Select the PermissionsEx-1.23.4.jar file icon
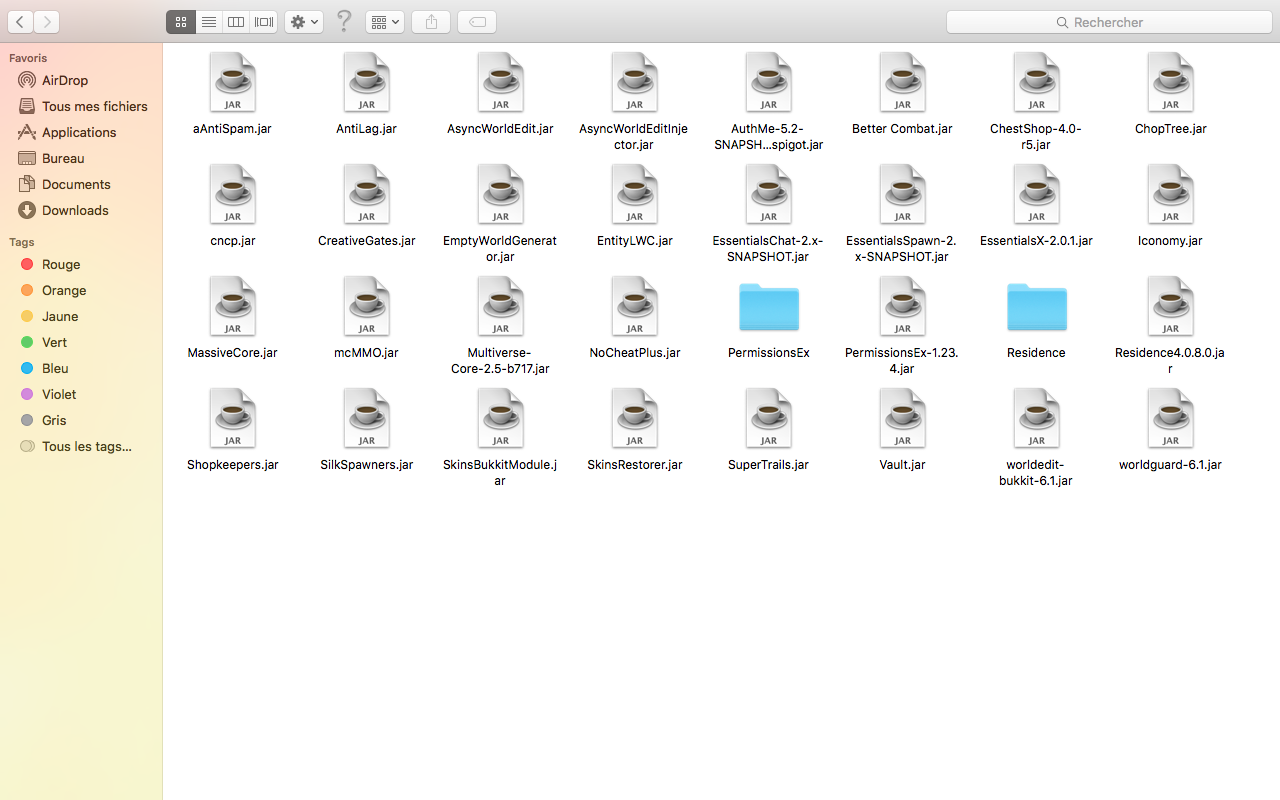The width and height of the screenshot is (1280, 800). [903, 306]
